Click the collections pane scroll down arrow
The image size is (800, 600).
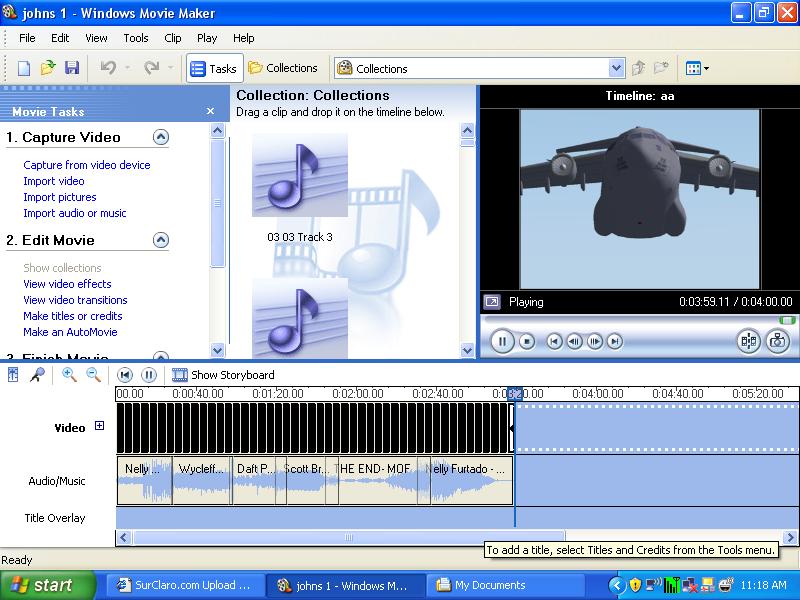coord(467,350)
